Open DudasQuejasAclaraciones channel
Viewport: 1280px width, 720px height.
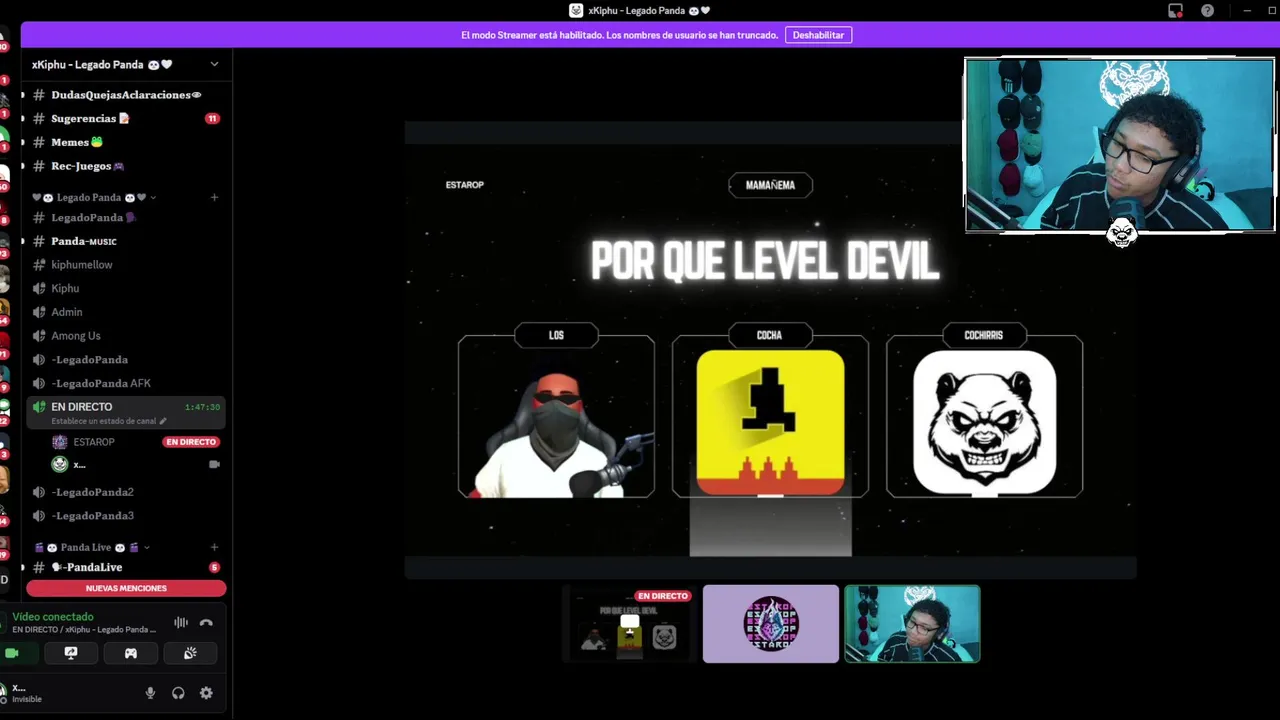coord(125,95)
